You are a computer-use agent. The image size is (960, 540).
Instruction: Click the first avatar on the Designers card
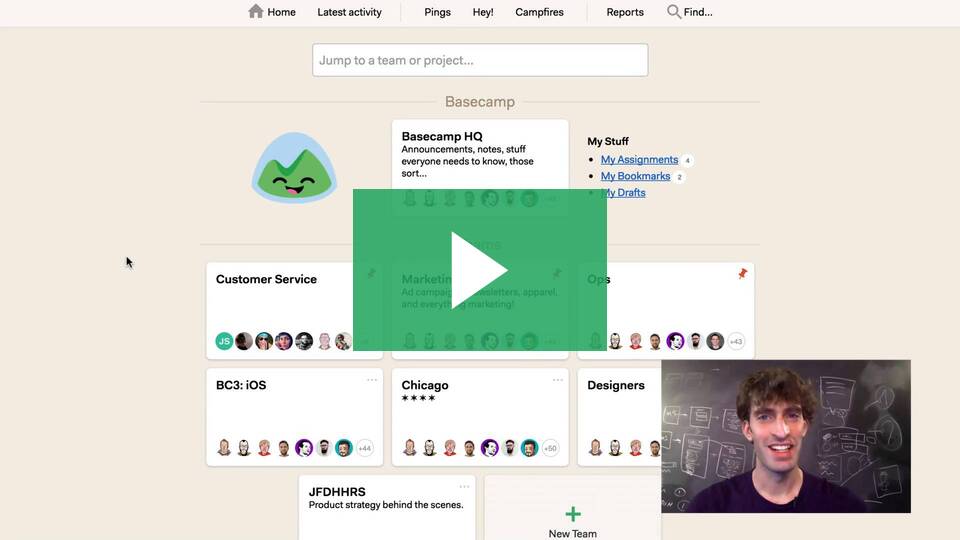[595, 448]
